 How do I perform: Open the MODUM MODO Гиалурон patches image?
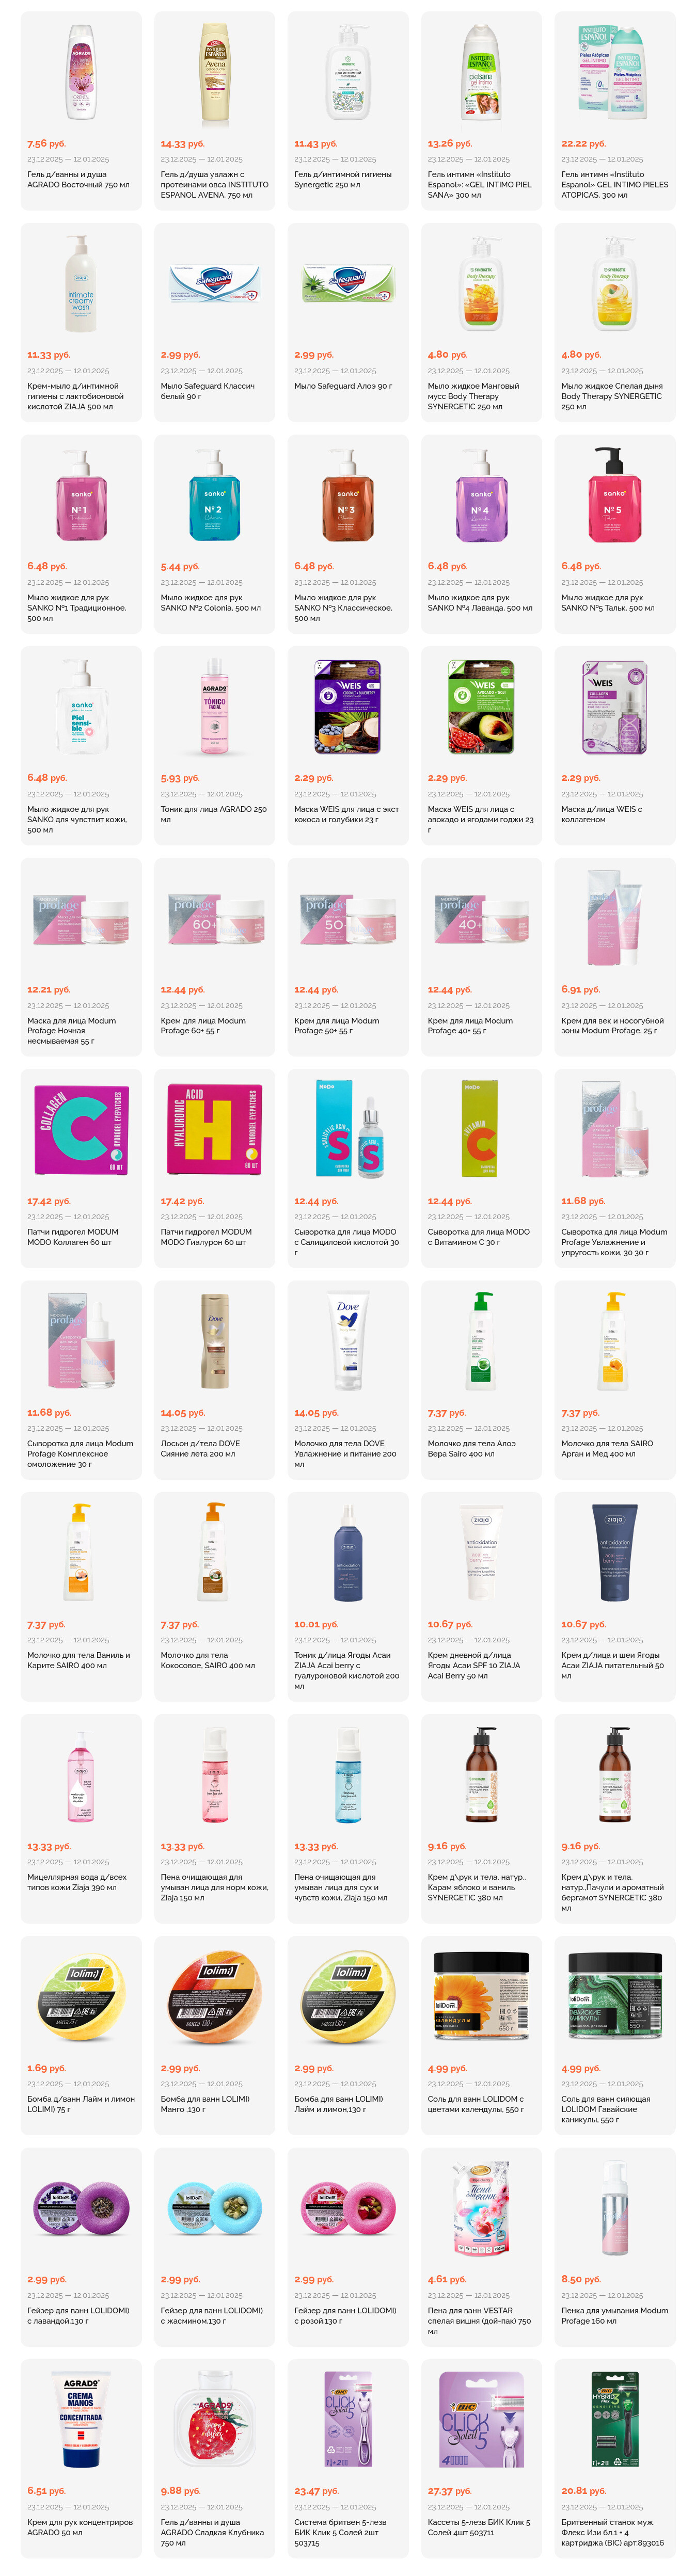click(x=214, y=1130)
